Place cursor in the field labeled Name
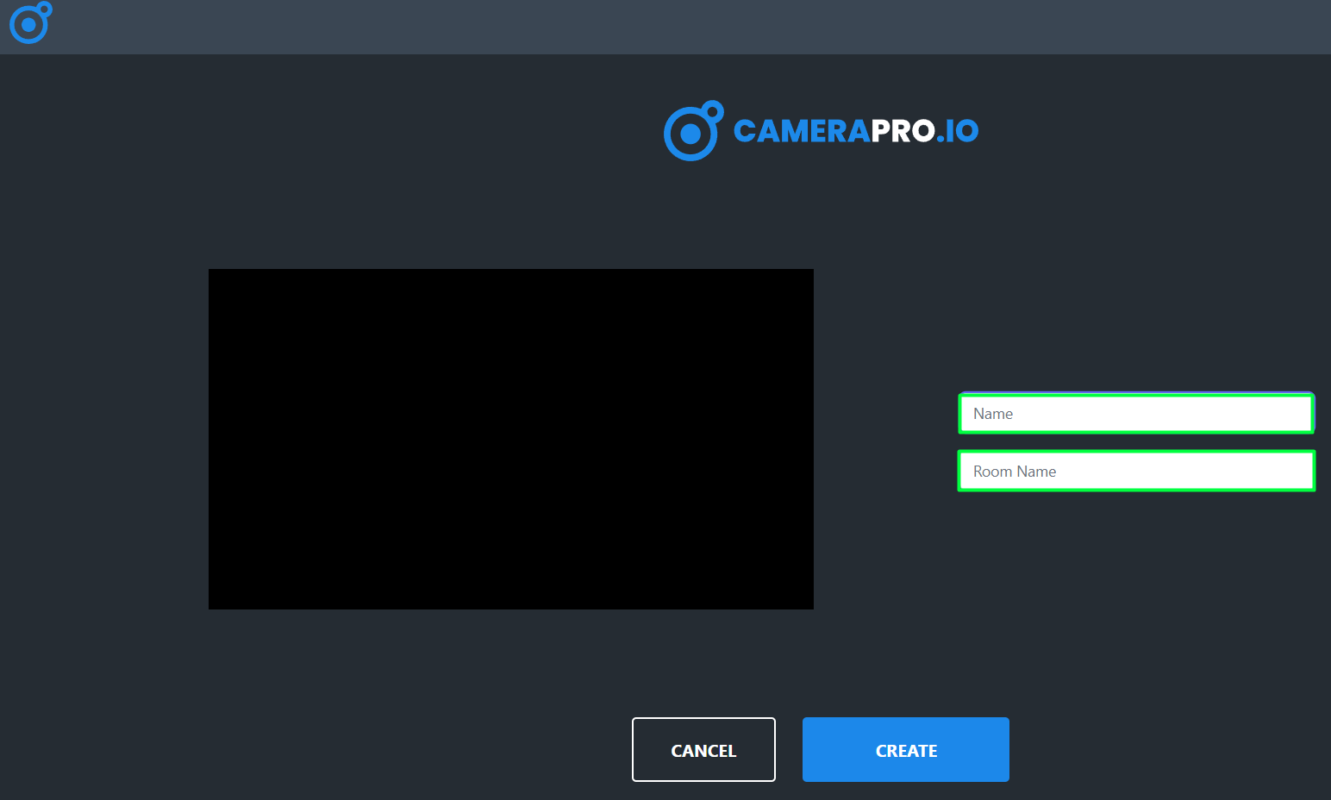This screenshot has height=800, width=1331. click(x=1136, y=413)
